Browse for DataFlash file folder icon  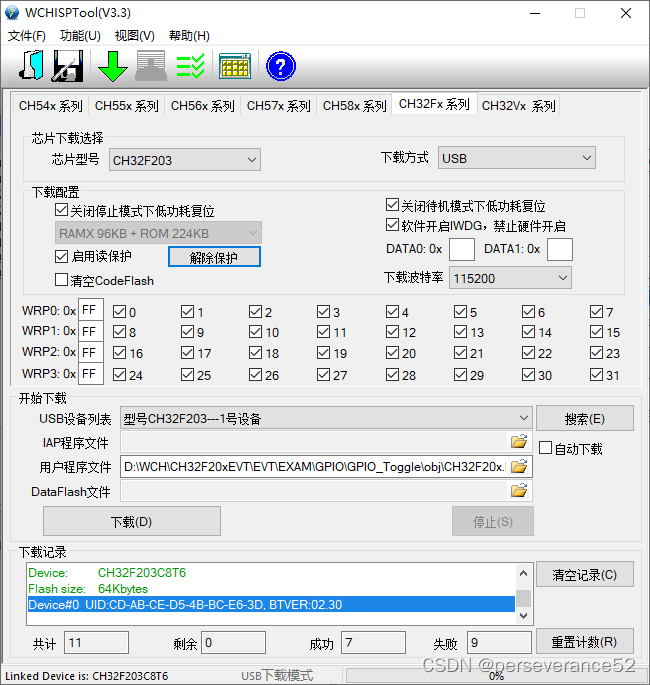click(519, 491)
